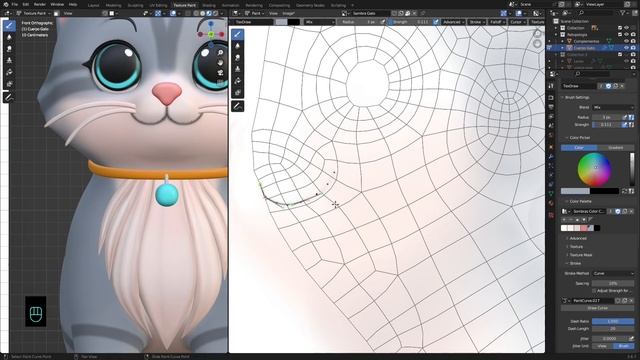Select the Draw tool in image editor toolbar
640x360 pixels.
tap(237, 34)
